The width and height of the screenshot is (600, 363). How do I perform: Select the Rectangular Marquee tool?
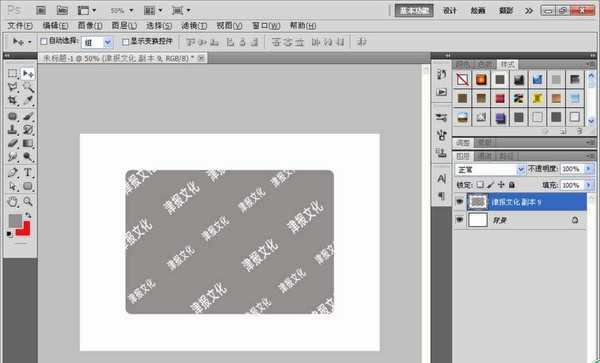13,73
